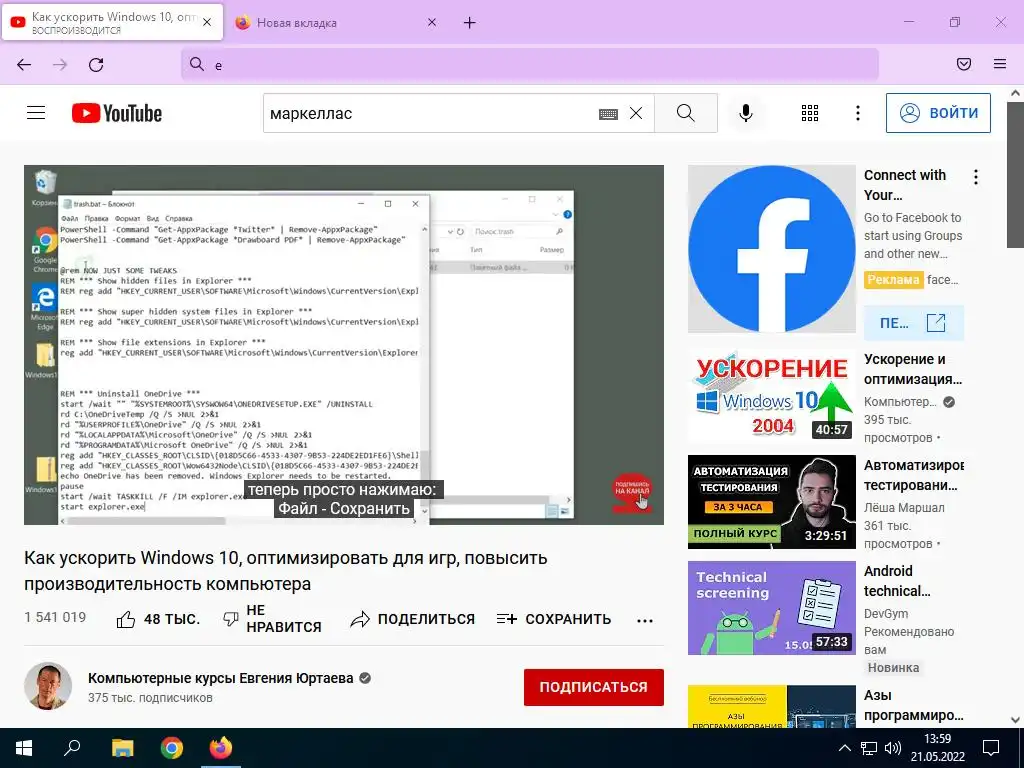Click the Firefox address bar
The image size is (1024, 768).
[x=530, y=64]
